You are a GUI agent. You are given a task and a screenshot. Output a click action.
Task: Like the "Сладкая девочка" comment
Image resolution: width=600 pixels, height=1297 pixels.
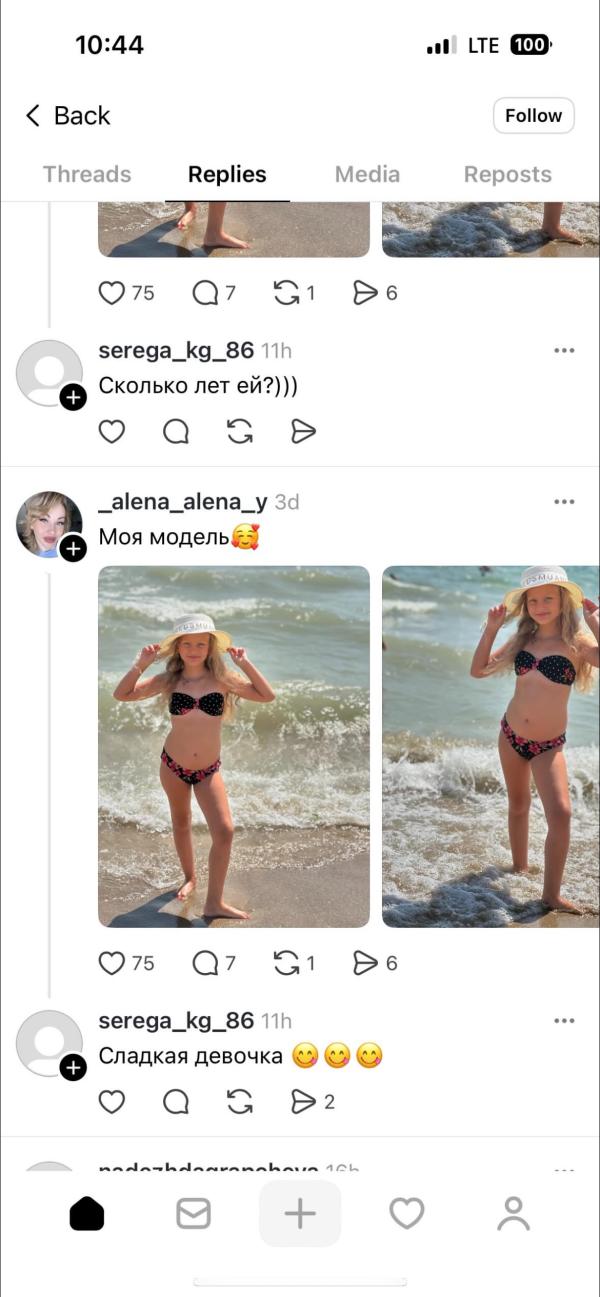pyautogui.click(x=112, y=1101)
